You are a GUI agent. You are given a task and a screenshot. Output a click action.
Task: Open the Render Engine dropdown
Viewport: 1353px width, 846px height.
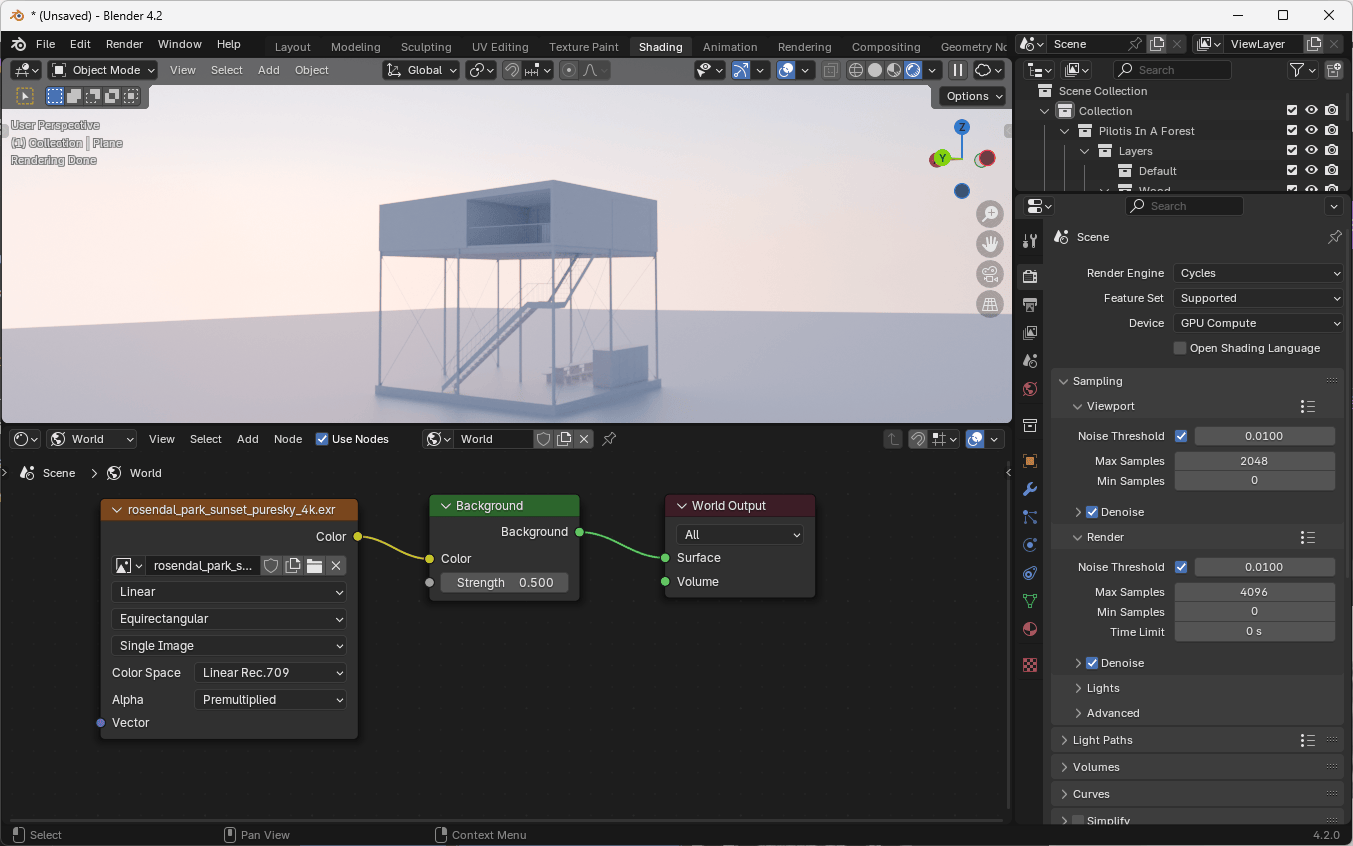pos(1259,273)
